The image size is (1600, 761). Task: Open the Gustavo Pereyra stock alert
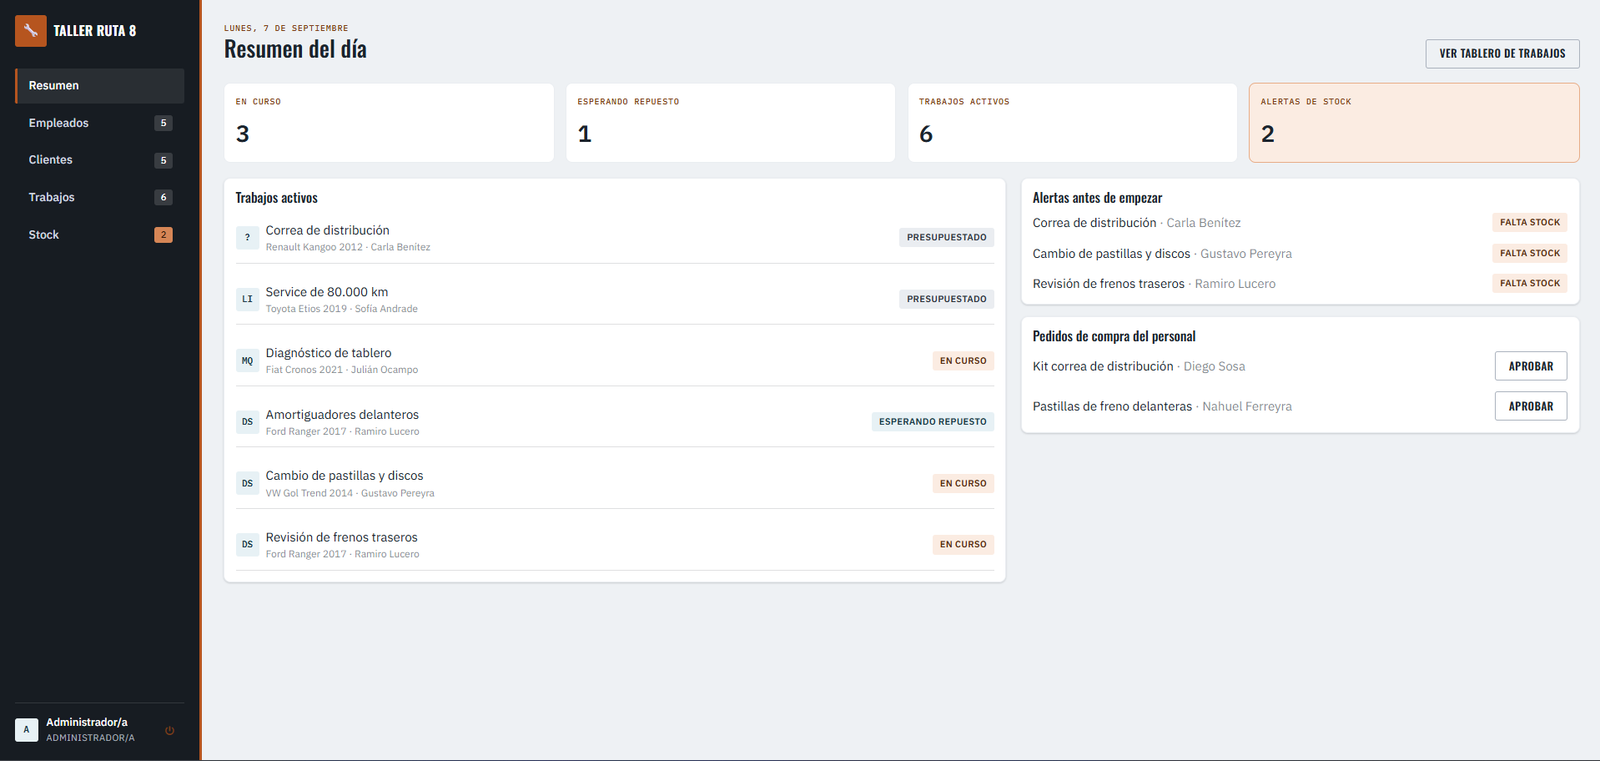1299,254
